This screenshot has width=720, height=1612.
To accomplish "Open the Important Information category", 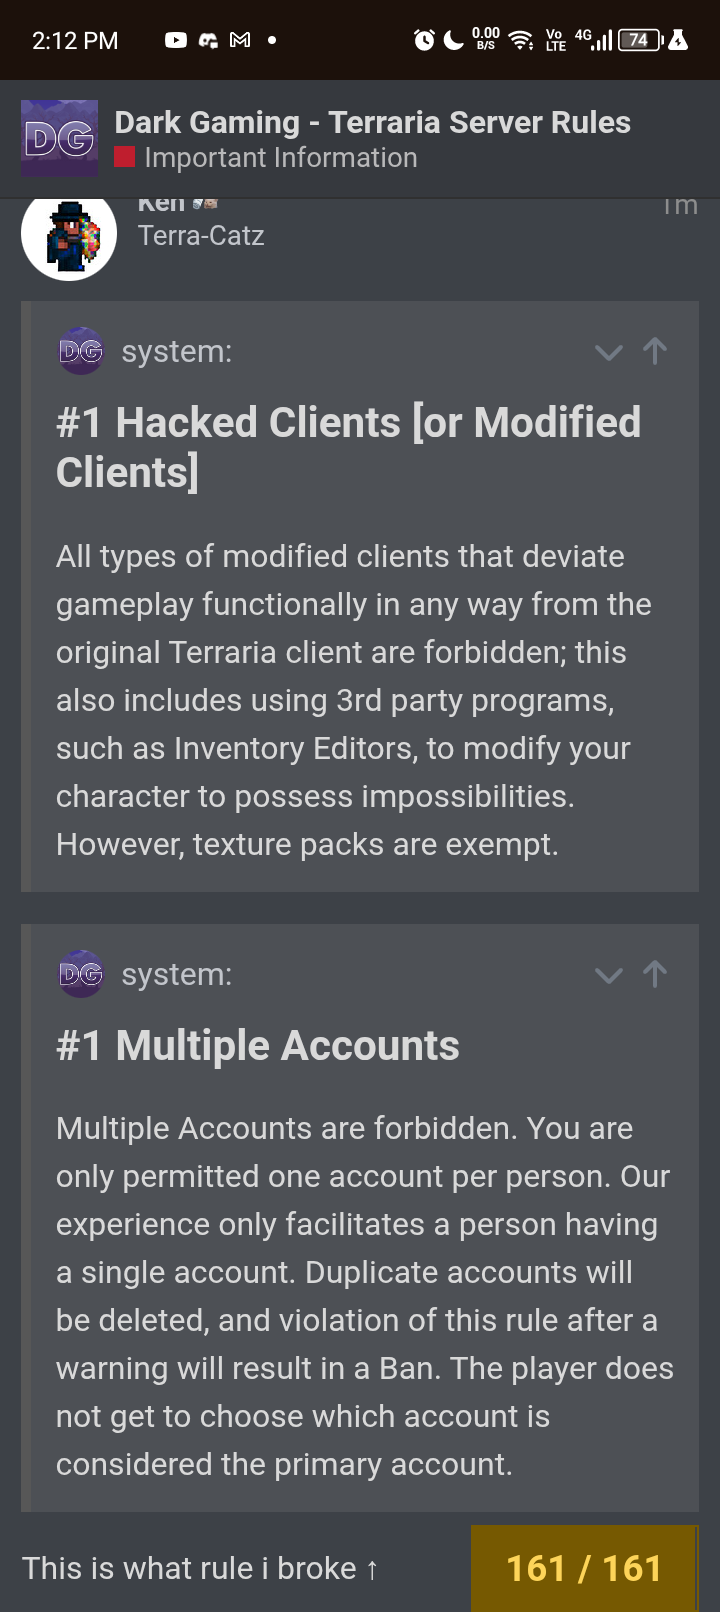I will (x=280, y=158).
